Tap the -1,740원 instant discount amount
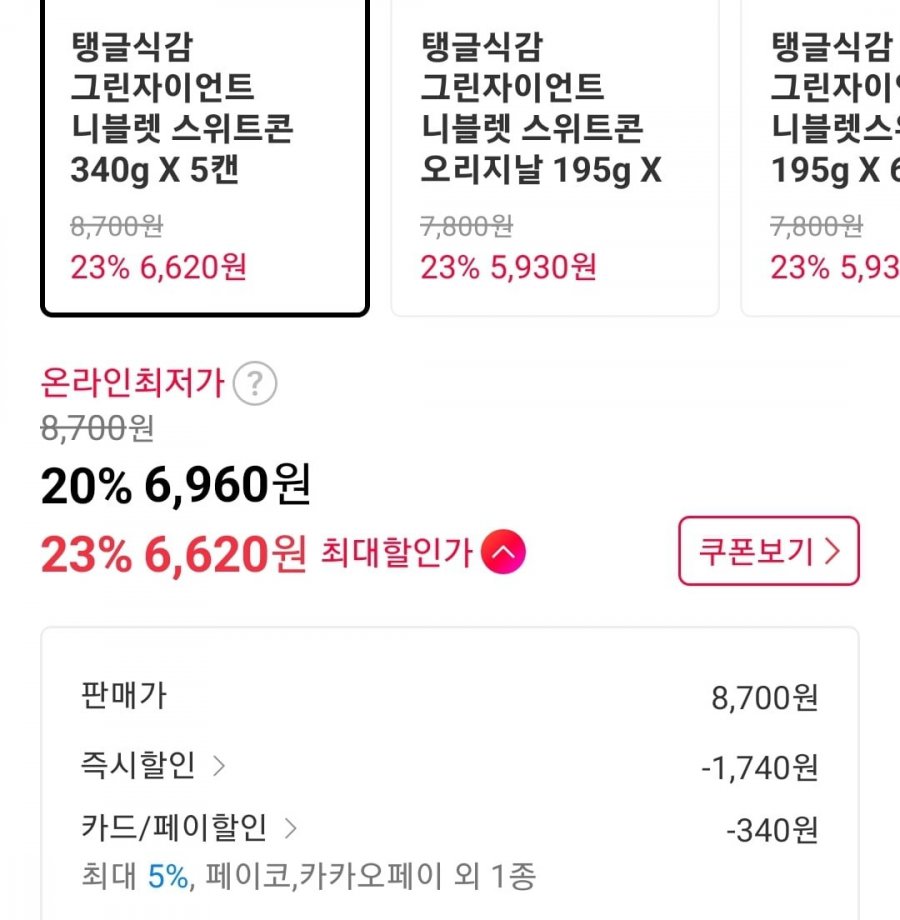This screenshot has width=900, height=920. 759,768
